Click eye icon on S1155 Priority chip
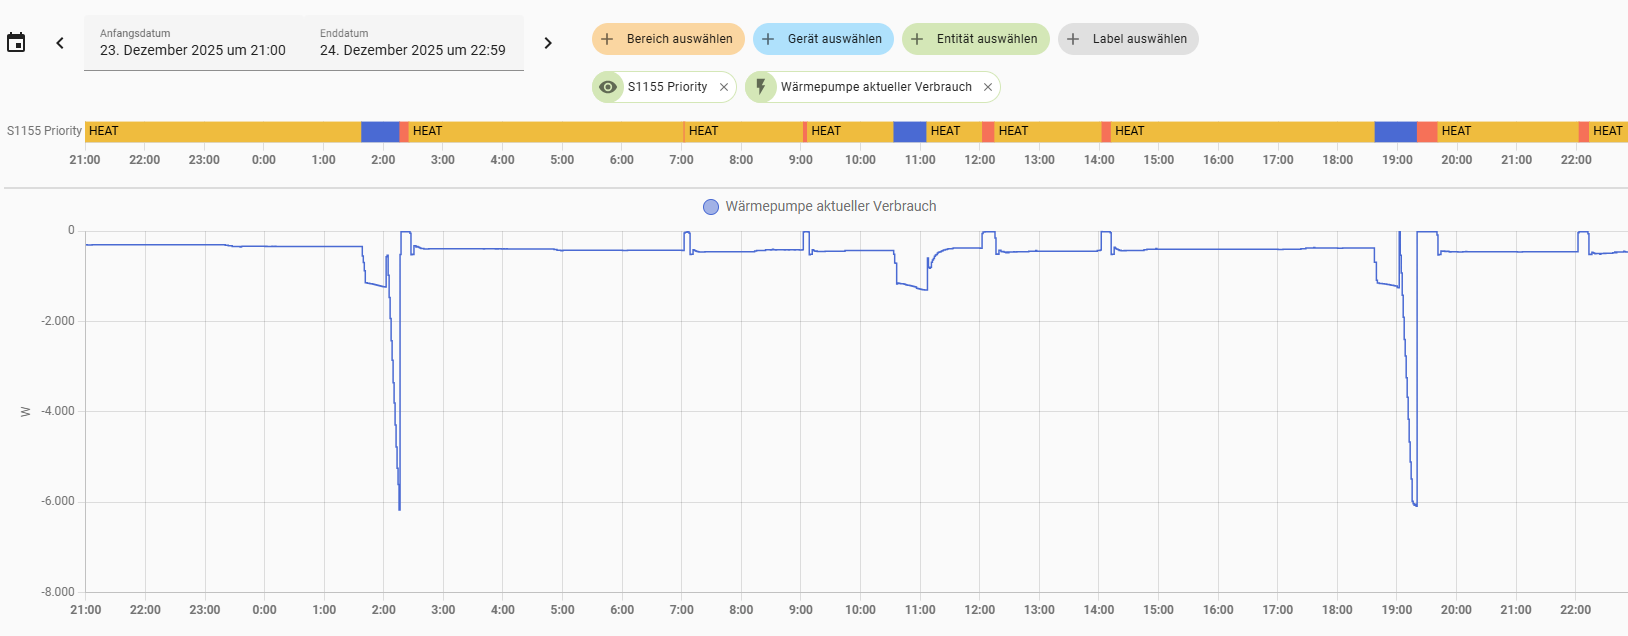The width and height of the screenshot is (1628, 636). click(608, 87)
